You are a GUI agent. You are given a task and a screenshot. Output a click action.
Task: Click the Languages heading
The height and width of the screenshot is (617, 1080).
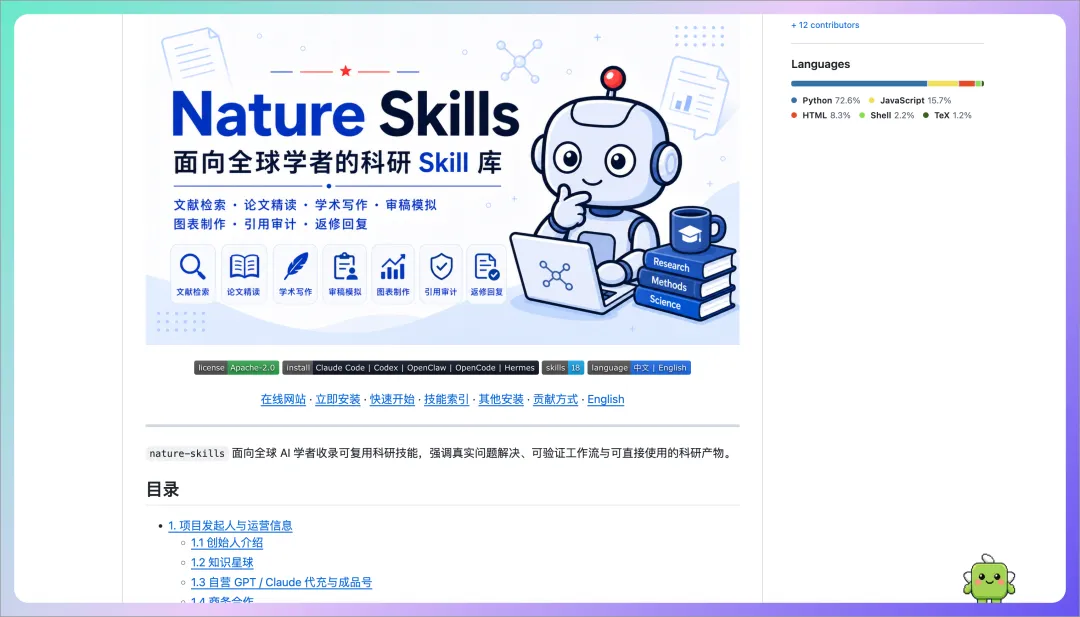point(820,64)
